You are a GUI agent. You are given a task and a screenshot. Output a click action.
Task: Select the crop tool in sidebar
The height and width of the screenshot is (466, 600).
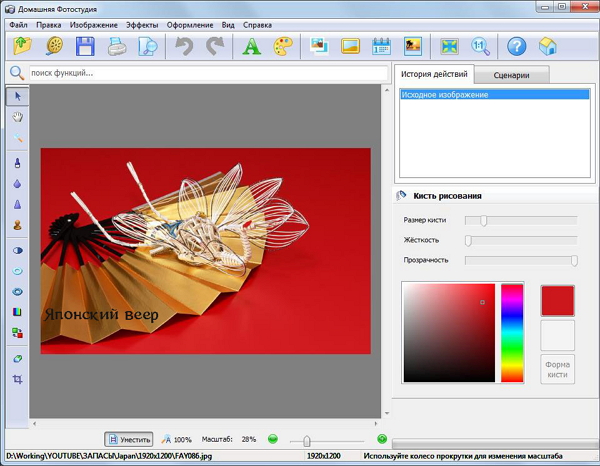click(x=18, y=380)
